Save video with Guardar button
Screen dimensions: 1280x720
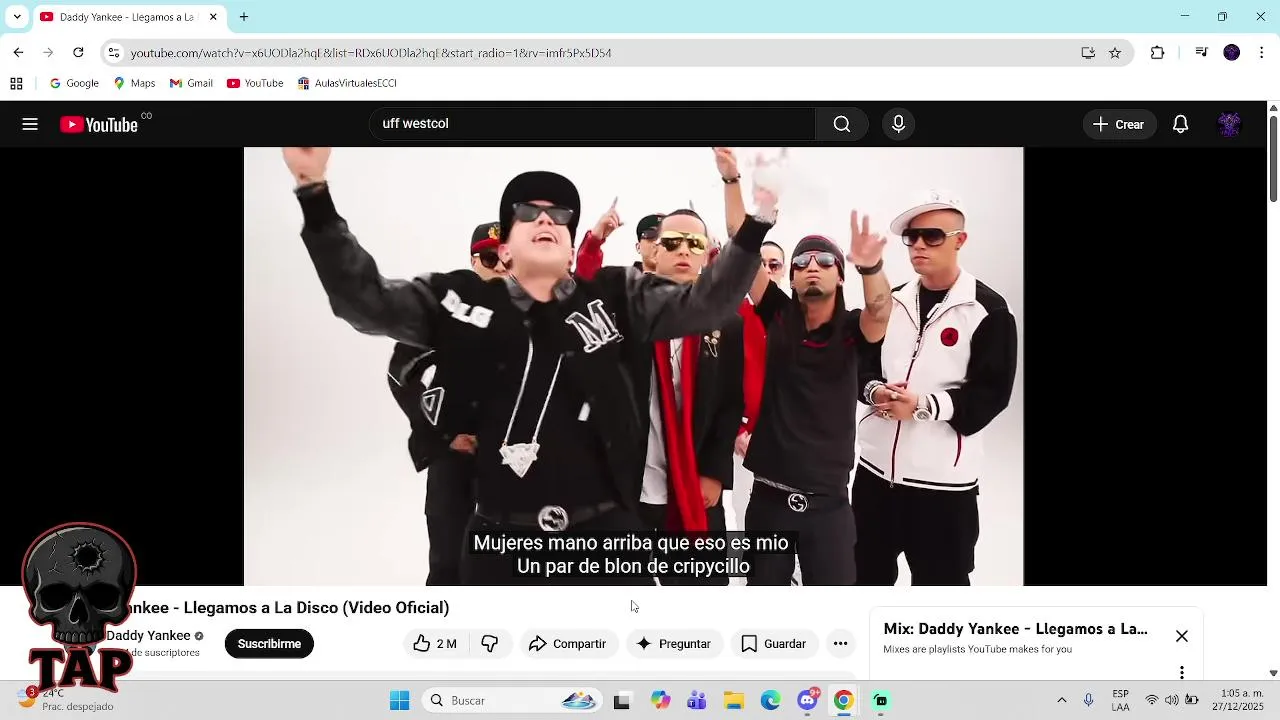pos(773,644)
